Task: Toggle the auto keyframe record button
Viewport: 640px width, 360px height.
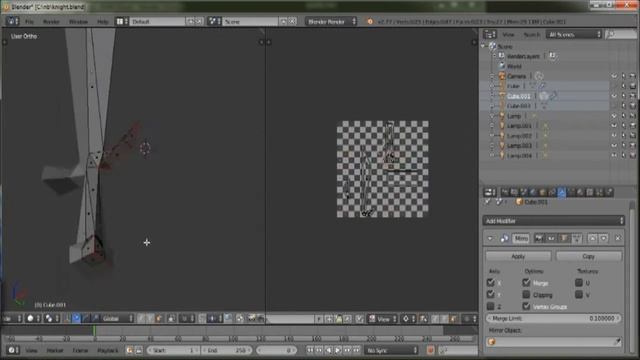Action: point(430,350)
